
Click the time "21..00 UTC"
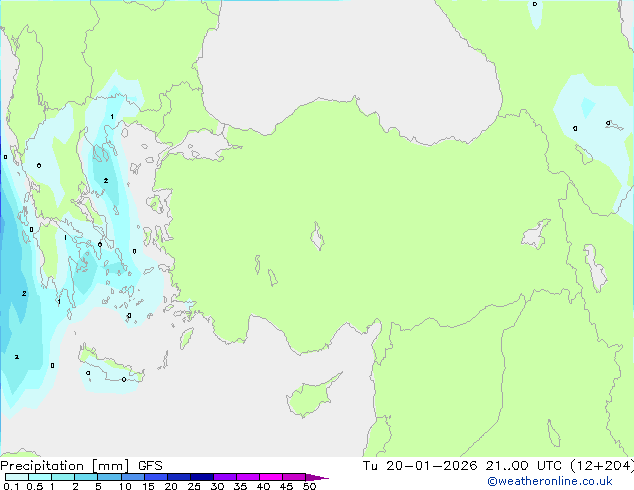point(523,466)
